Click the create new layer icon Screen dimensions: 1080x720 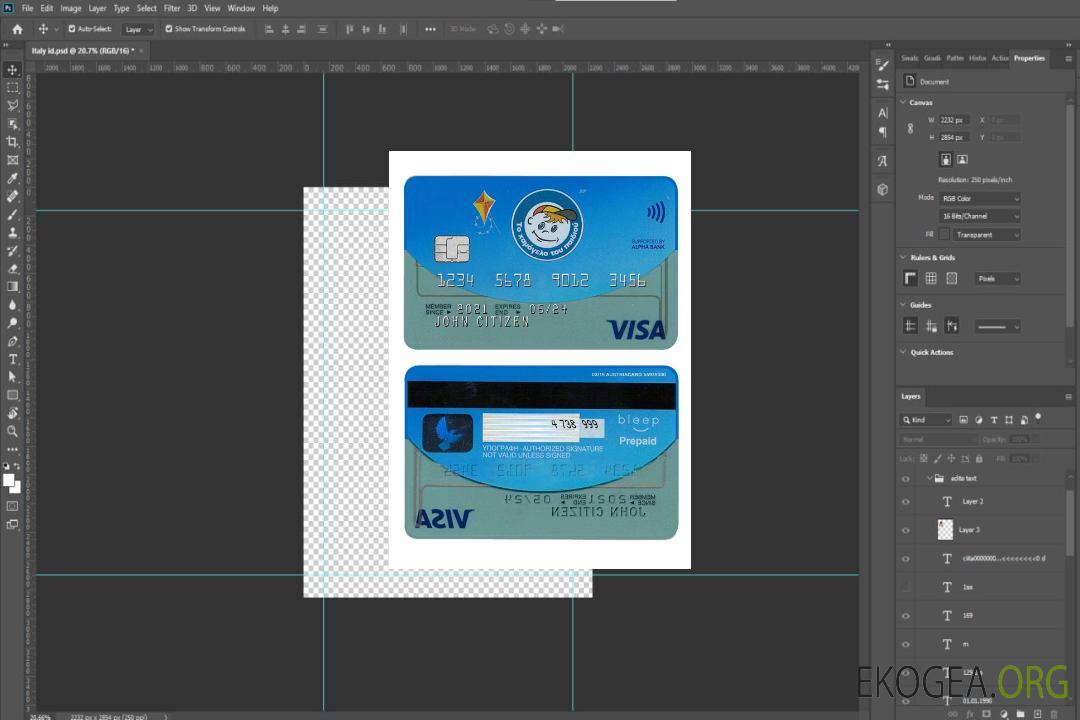(x=1037, y=714)
